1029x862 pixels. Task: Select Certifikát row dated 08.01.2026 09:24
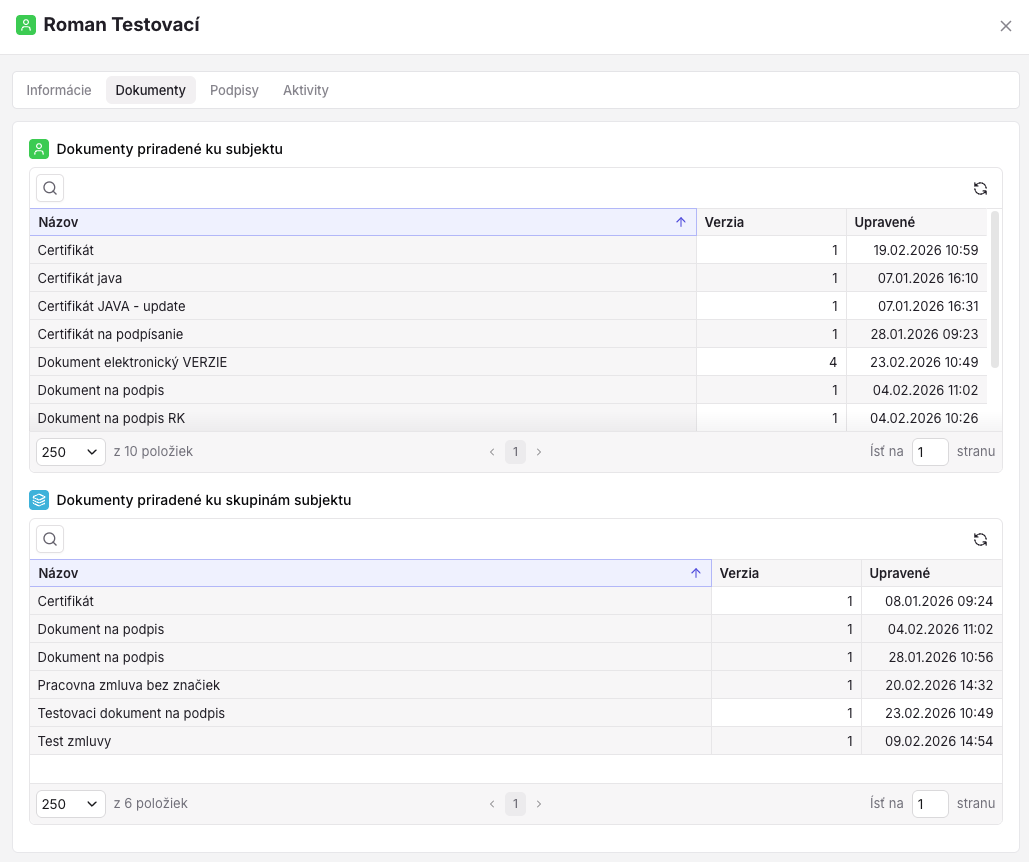point(516,601)
